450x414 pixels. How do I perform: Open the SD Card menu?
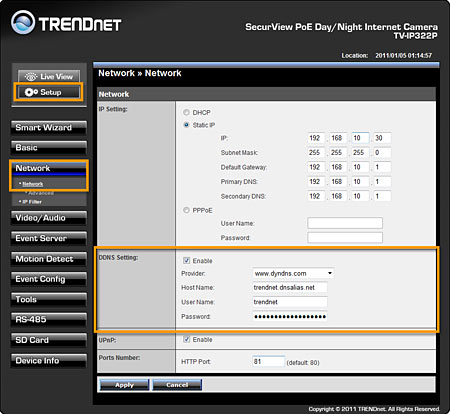pyautogui.click(x=49, y=340)
